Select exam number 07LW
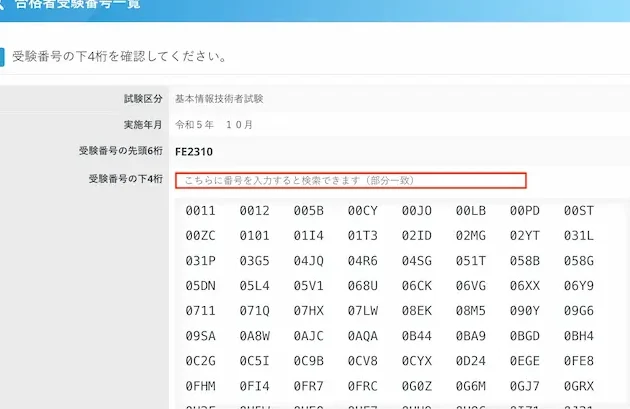This screenshot has width=630, height=409. coord(362,311)
